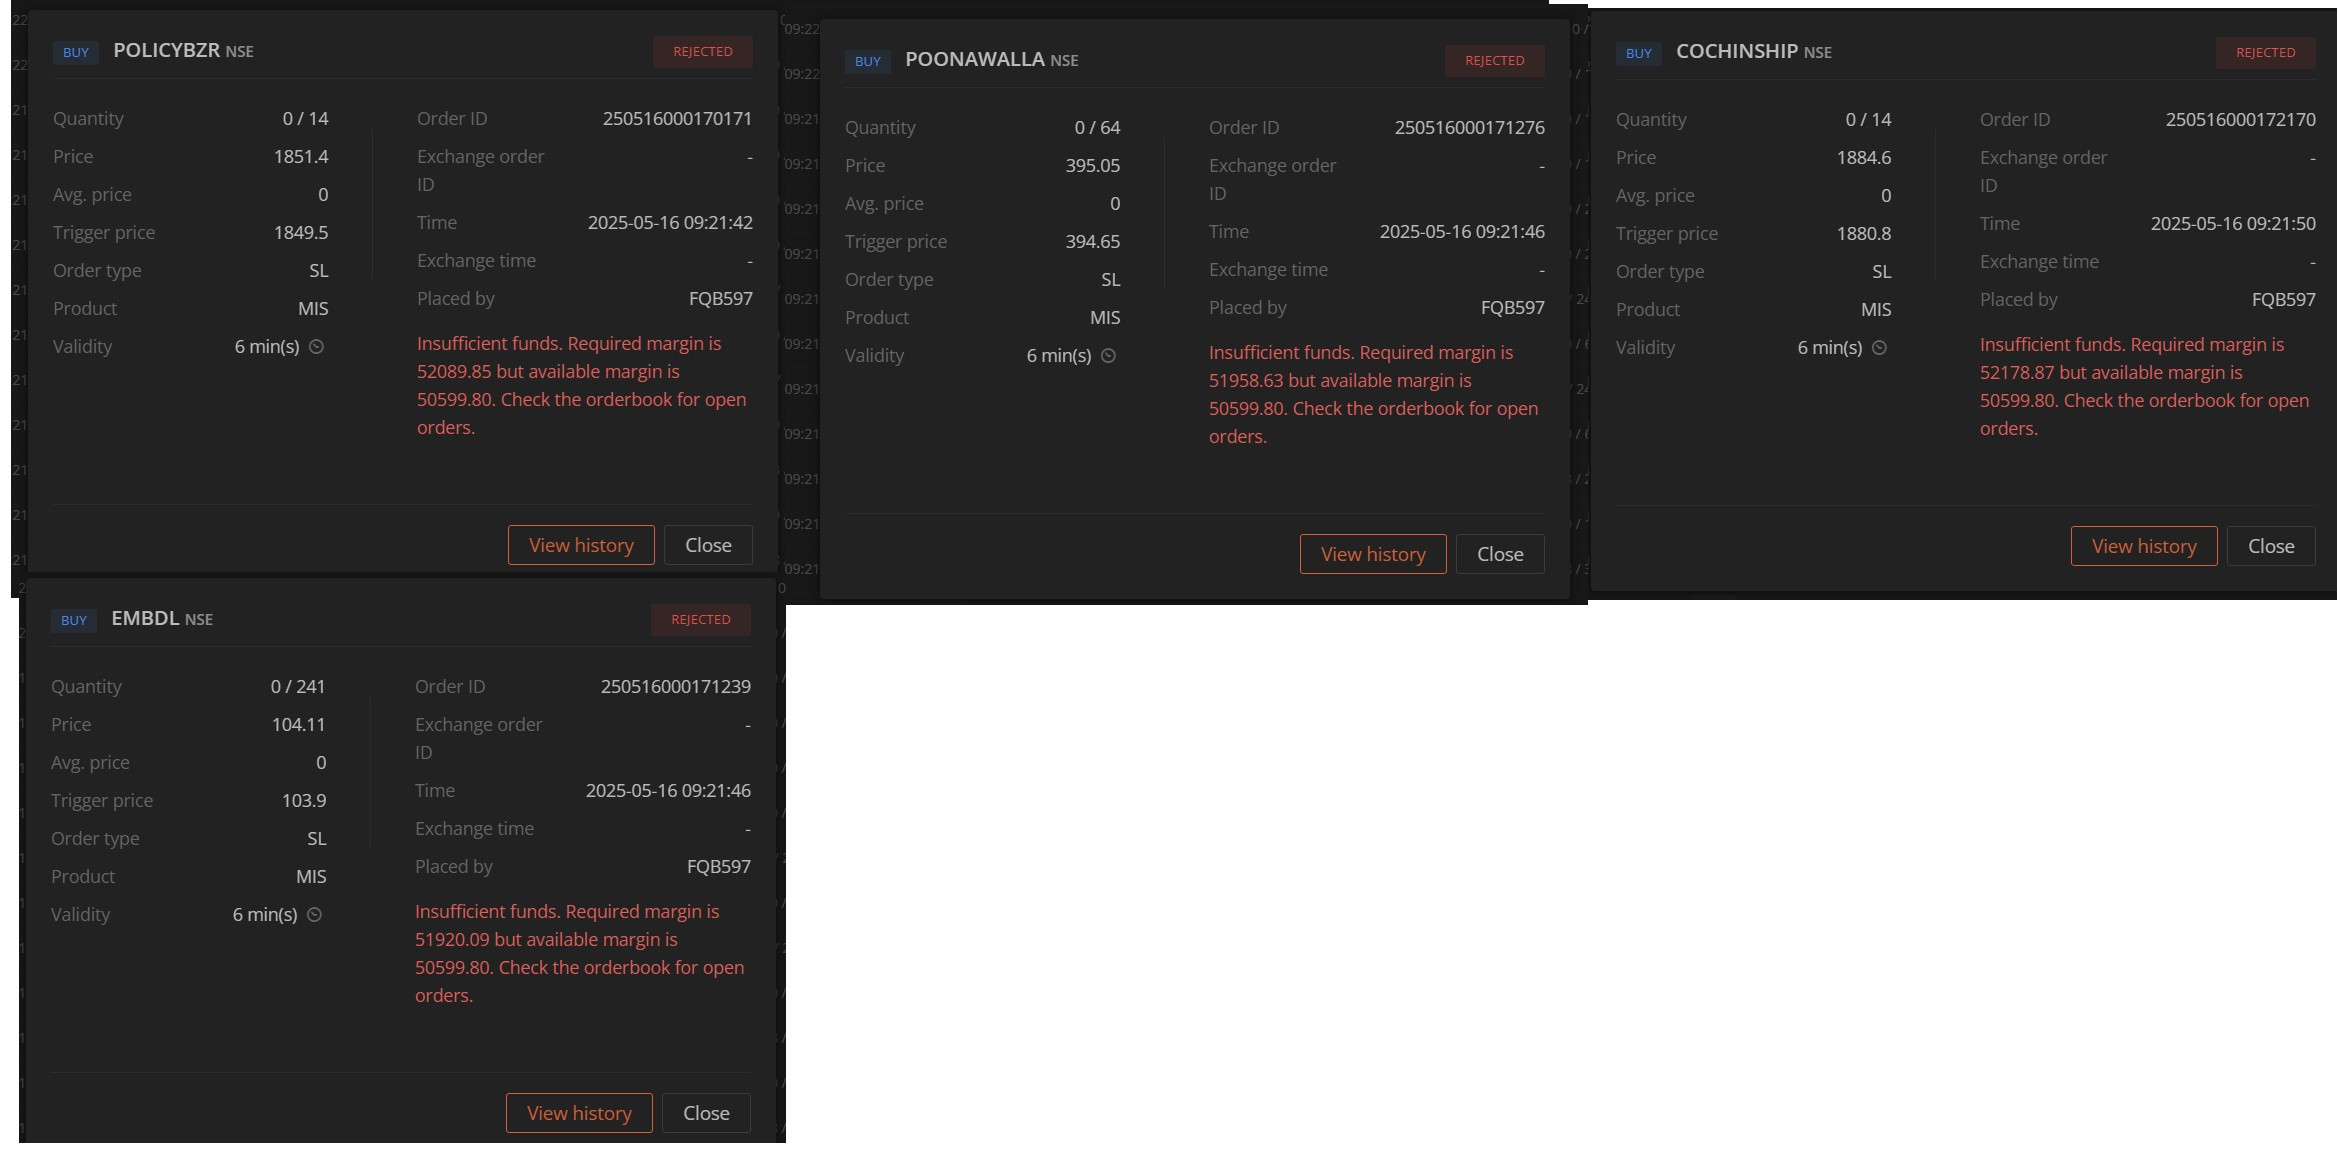The width and height of the screenshot is (2340, 1151).
Task: Click REJECTED status badge on POLICYBZR
Action: [x=703, y=52]
